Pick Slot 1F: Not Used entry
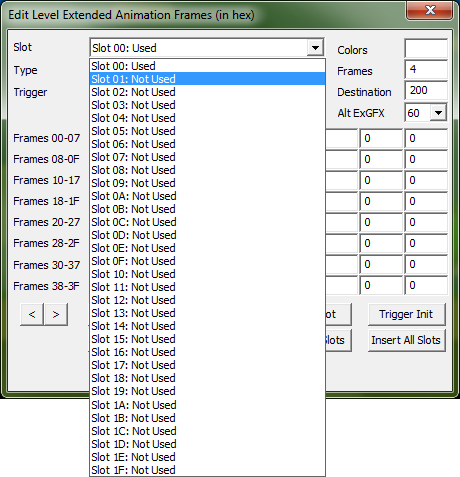The width and height of the screenshot is (460, 477). click(x=207, y=470)
